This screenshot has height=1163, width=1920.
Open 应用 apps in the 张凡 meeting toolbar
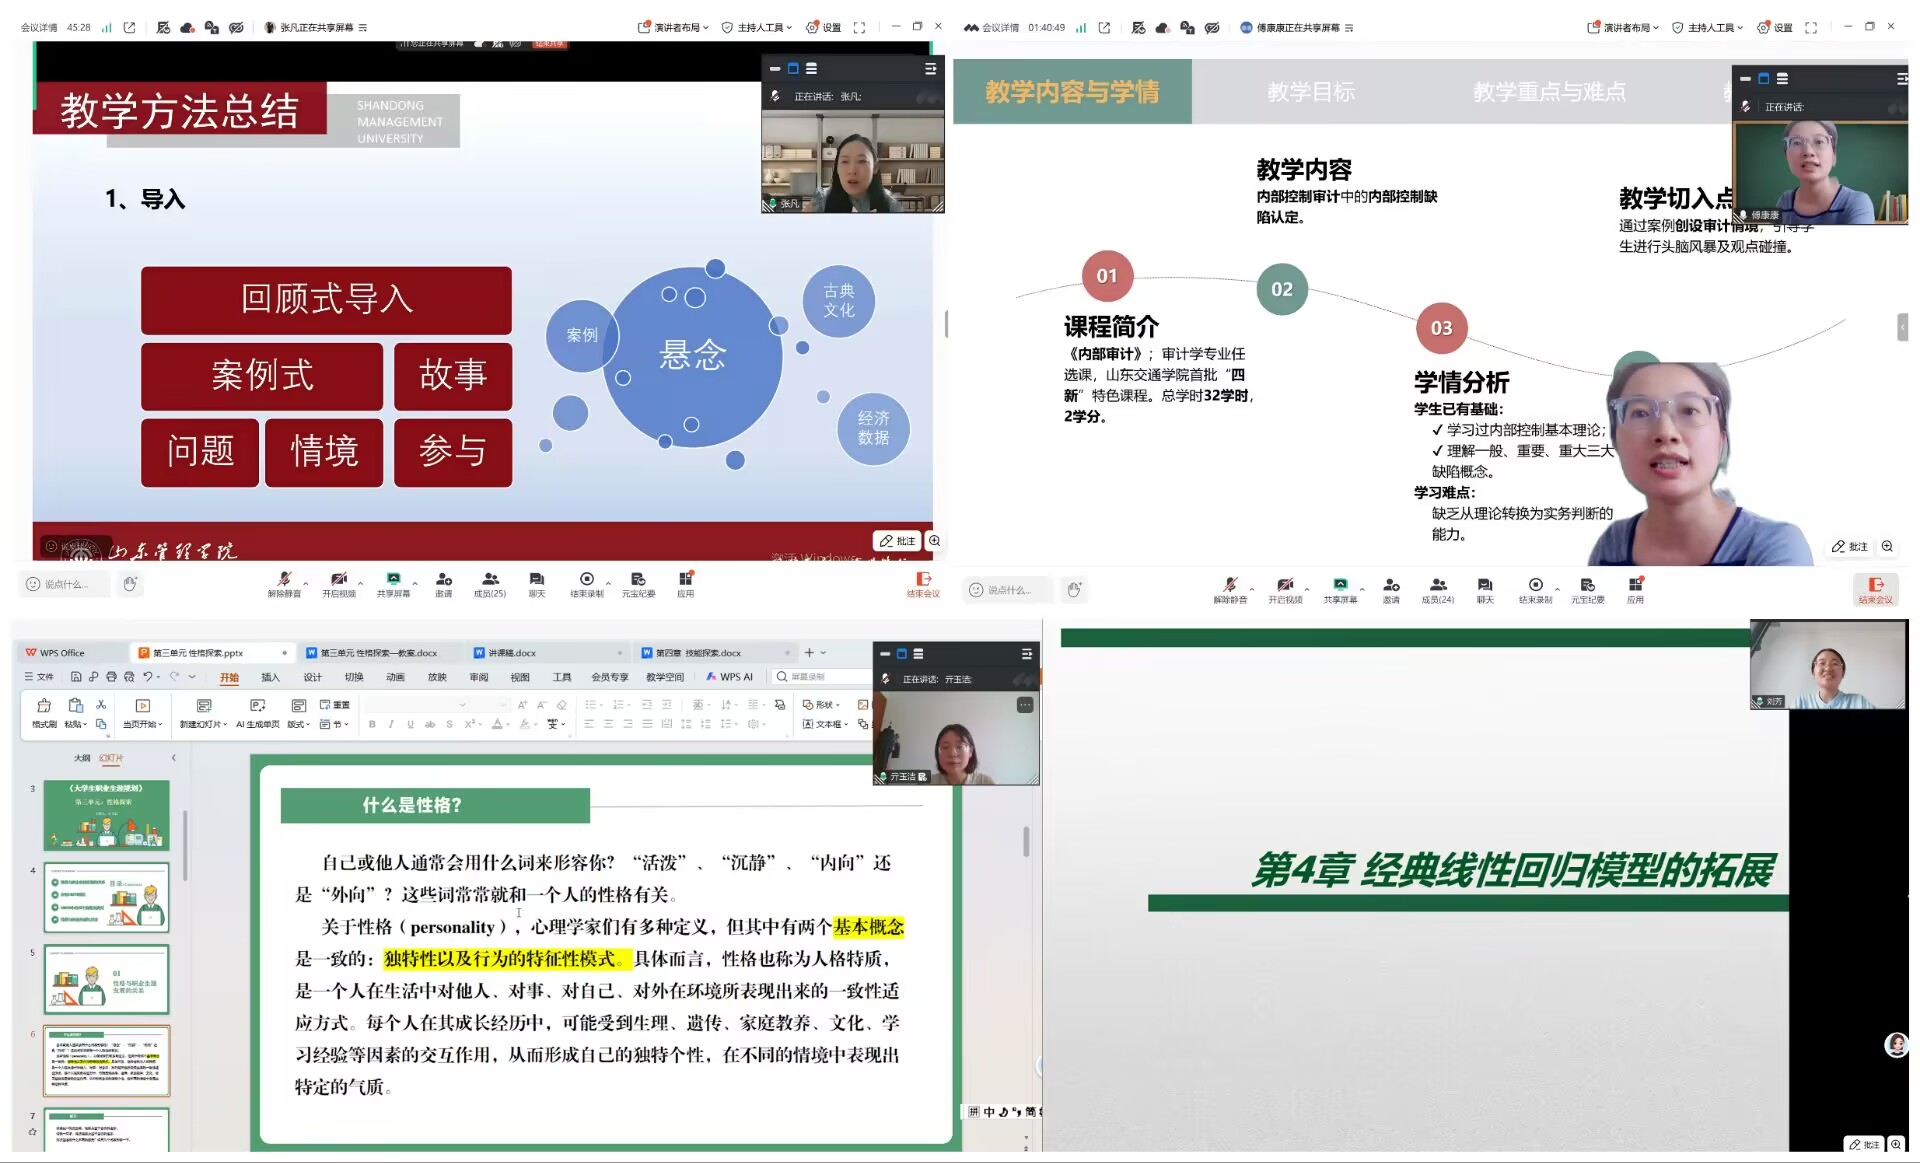[x=686, y=584]
